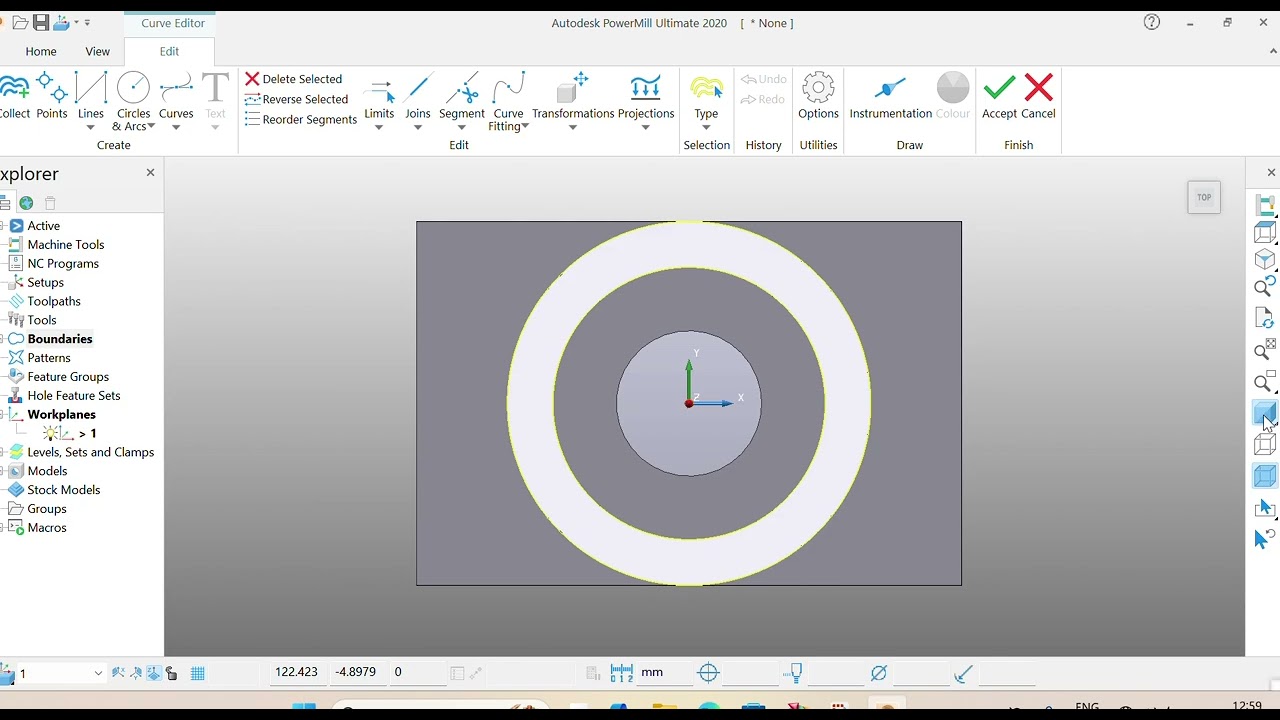Screen dimensions: 1280x720
Task: Select the Collect curves tool
Action: tap(14, 96)
